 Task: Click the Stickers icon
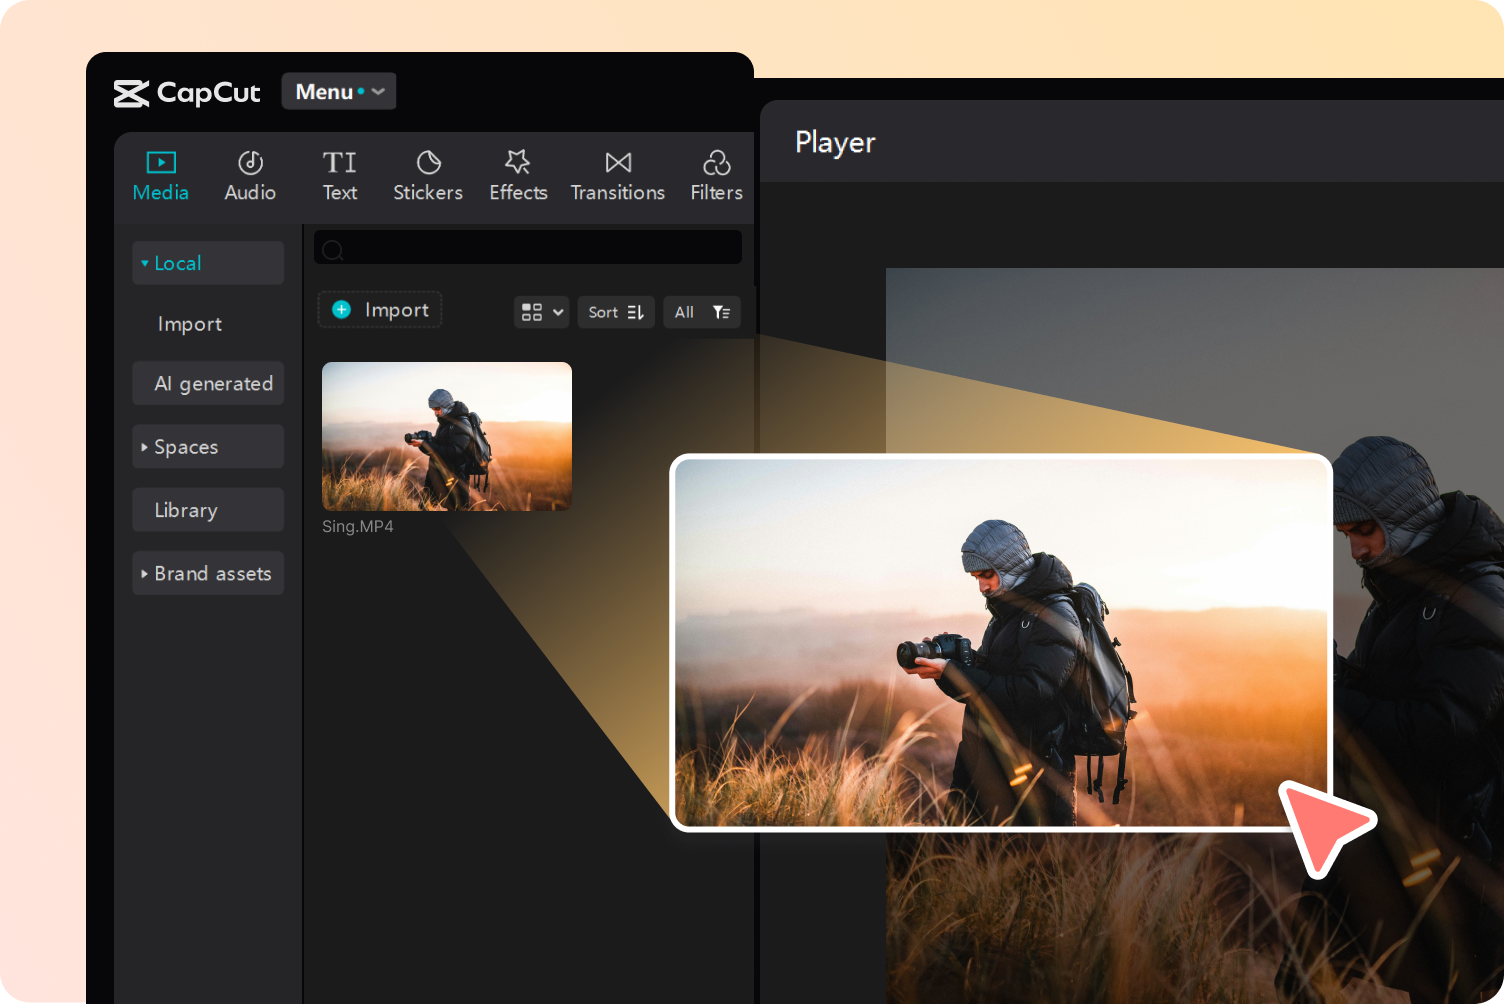428,162
